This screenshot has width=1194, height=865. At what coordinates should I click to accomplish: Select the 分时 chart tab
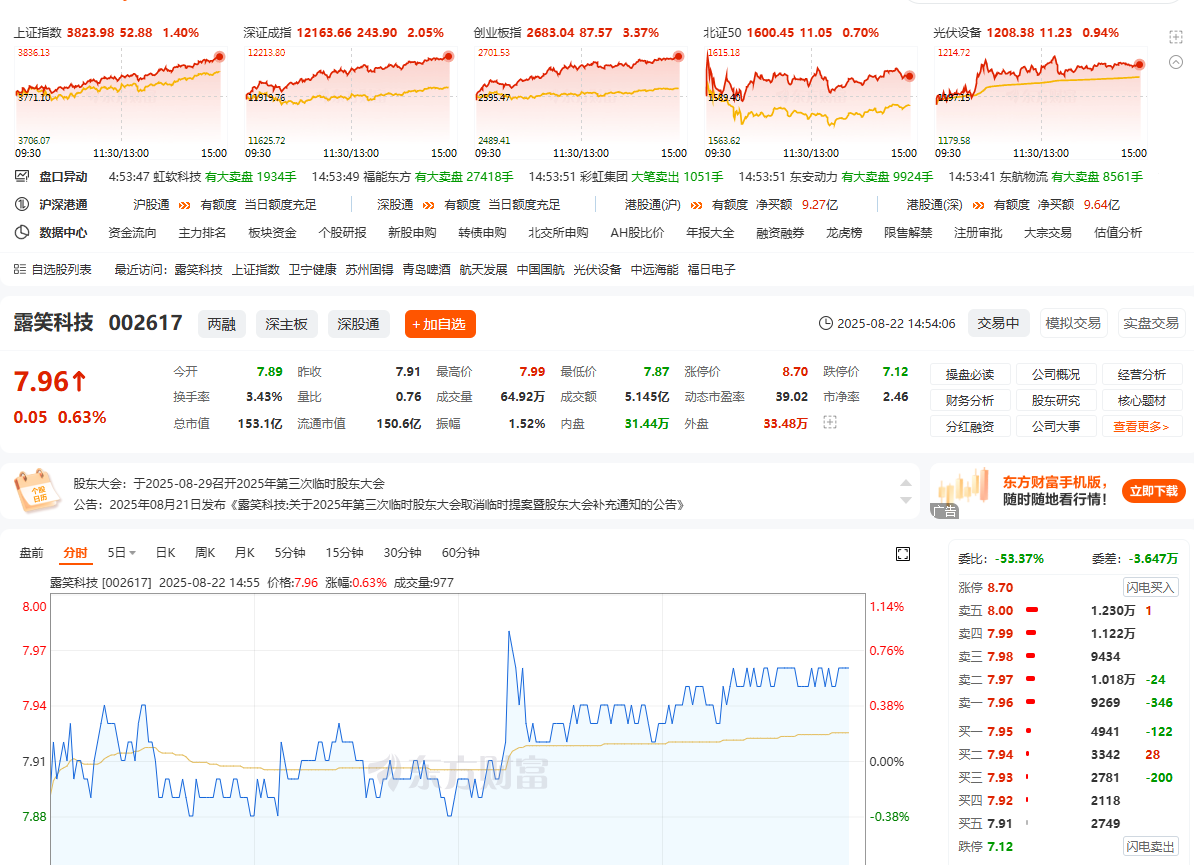pos(75,553)
